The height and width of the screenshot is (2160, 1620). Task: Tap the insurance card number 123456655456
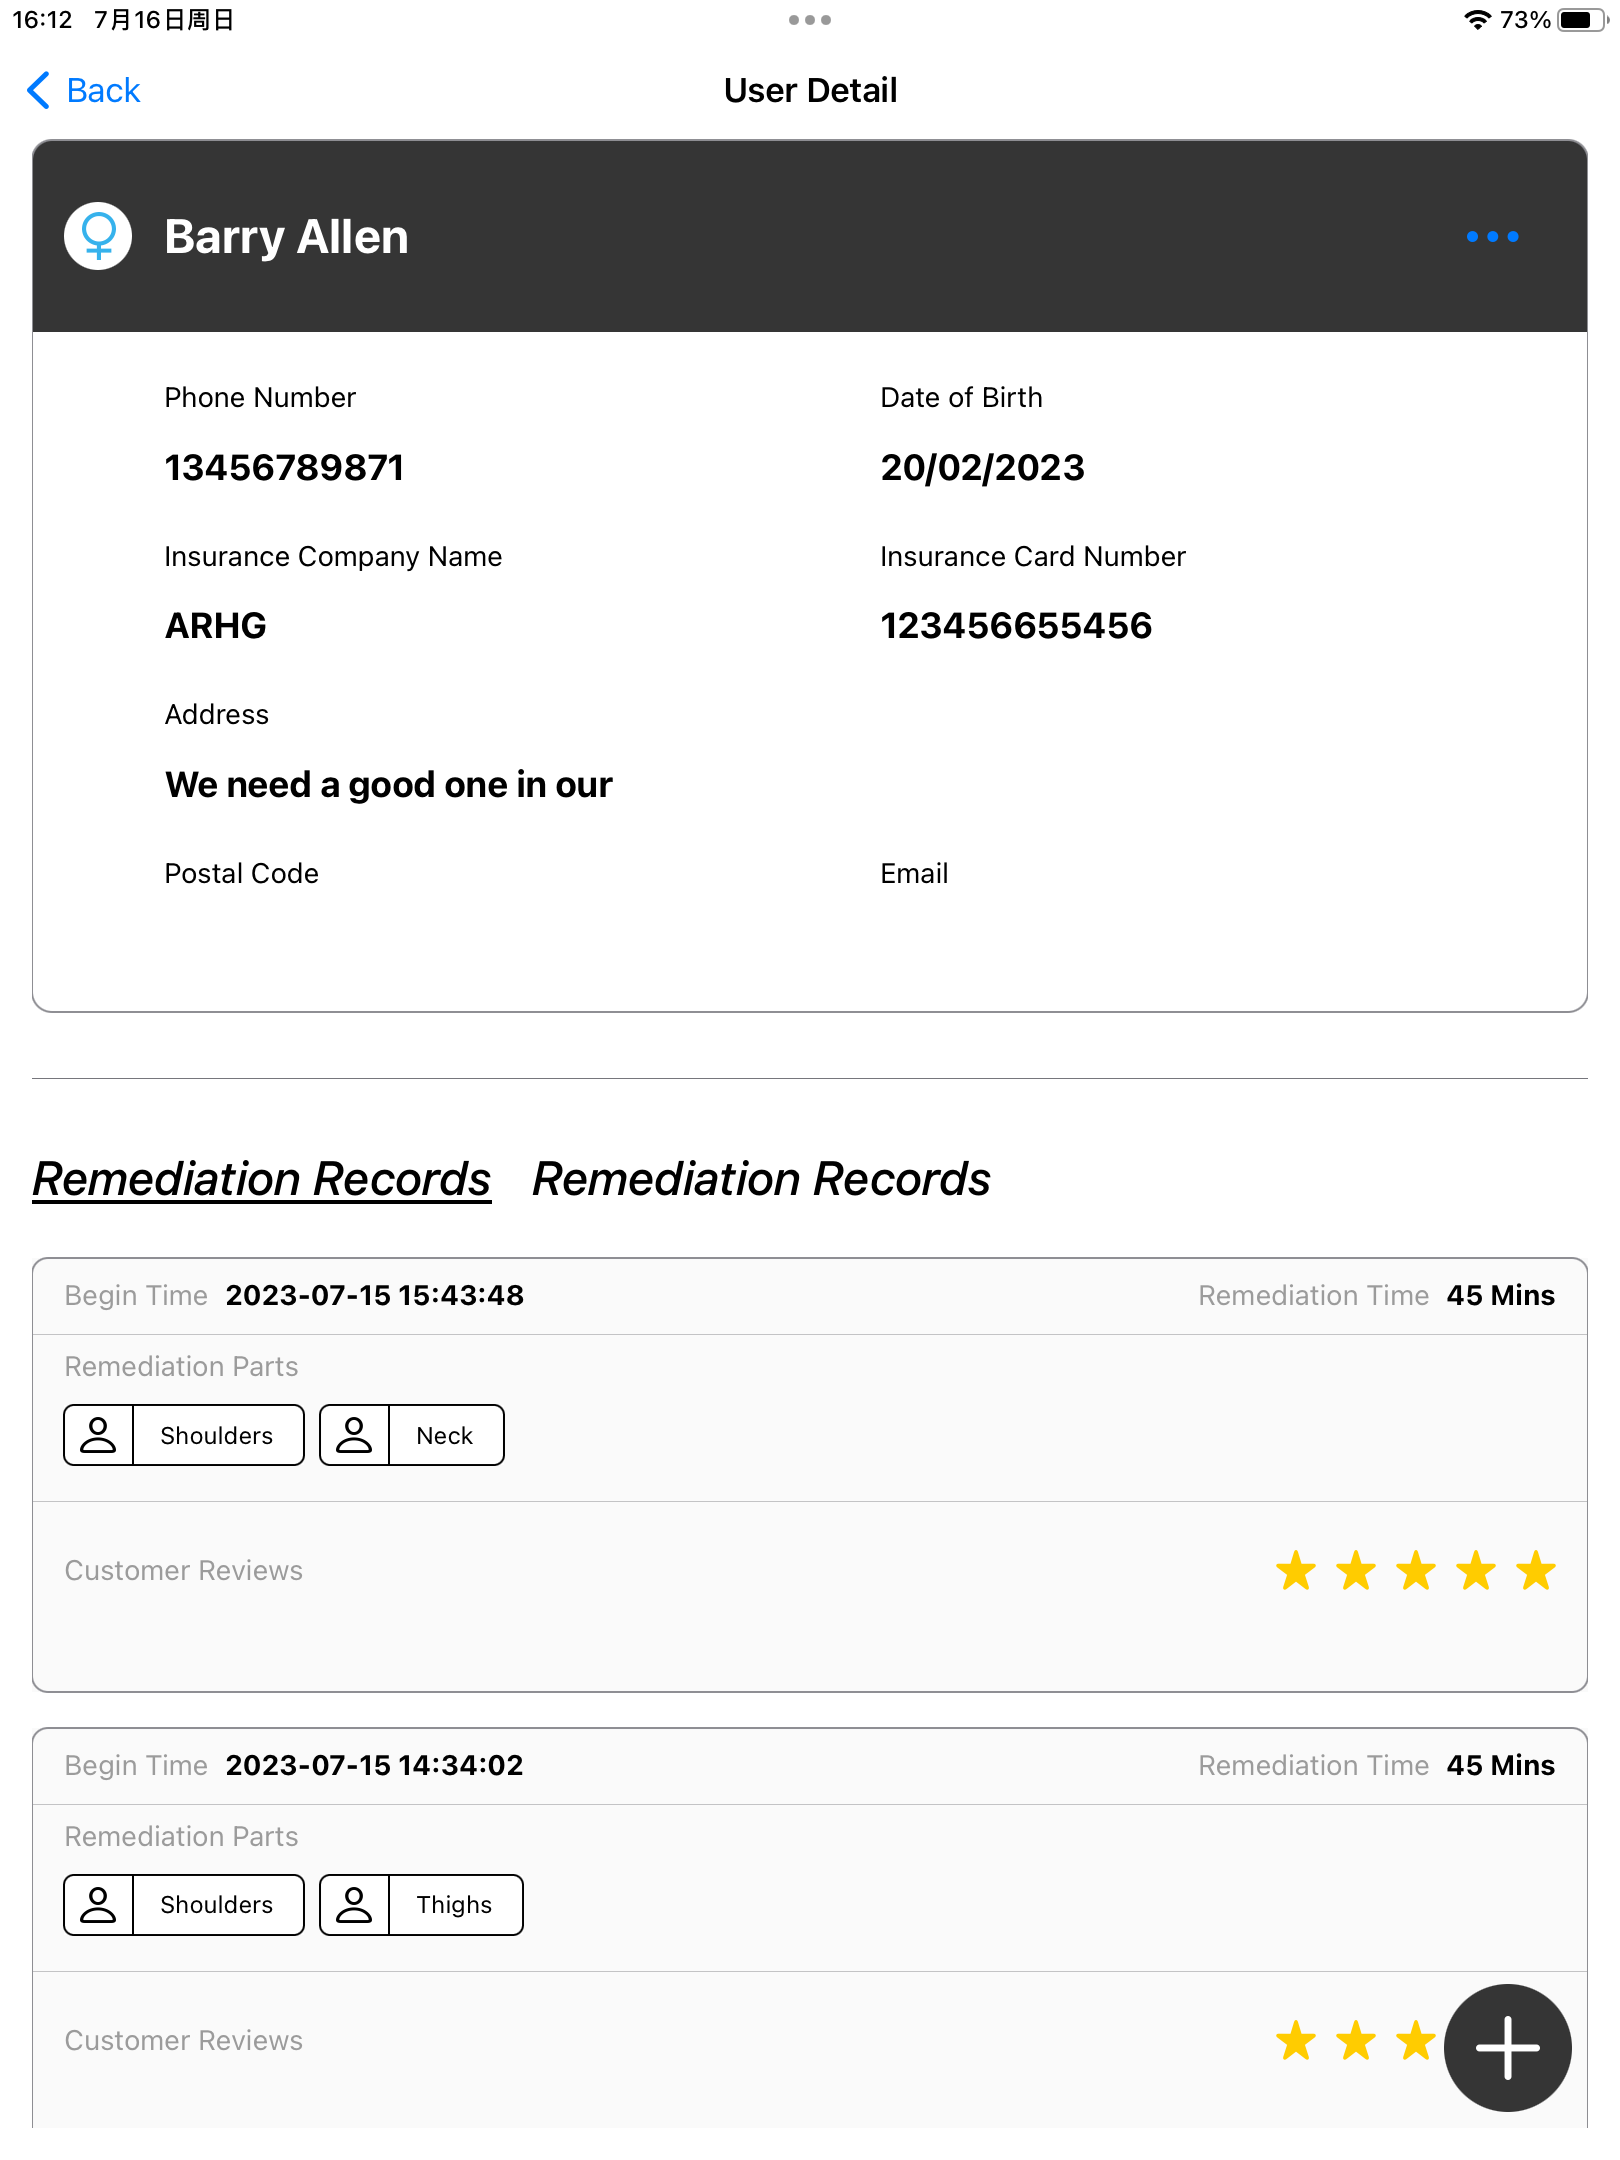[x=1016, y=626]
